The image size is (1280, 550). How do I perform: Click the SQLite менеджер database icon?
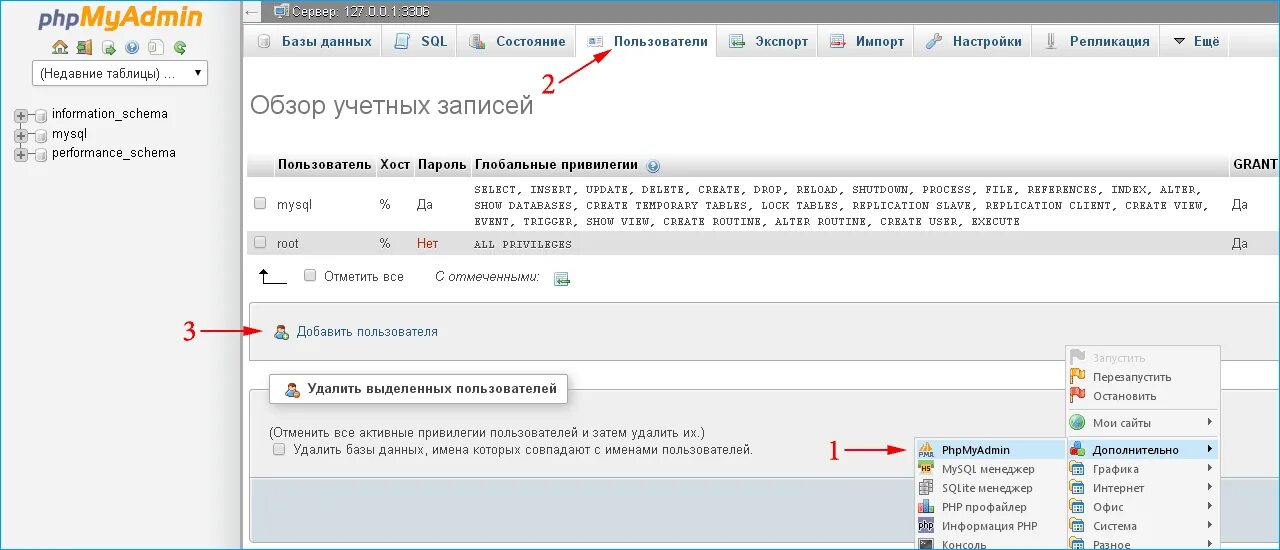pyautogui.click(x=926, y=488)
